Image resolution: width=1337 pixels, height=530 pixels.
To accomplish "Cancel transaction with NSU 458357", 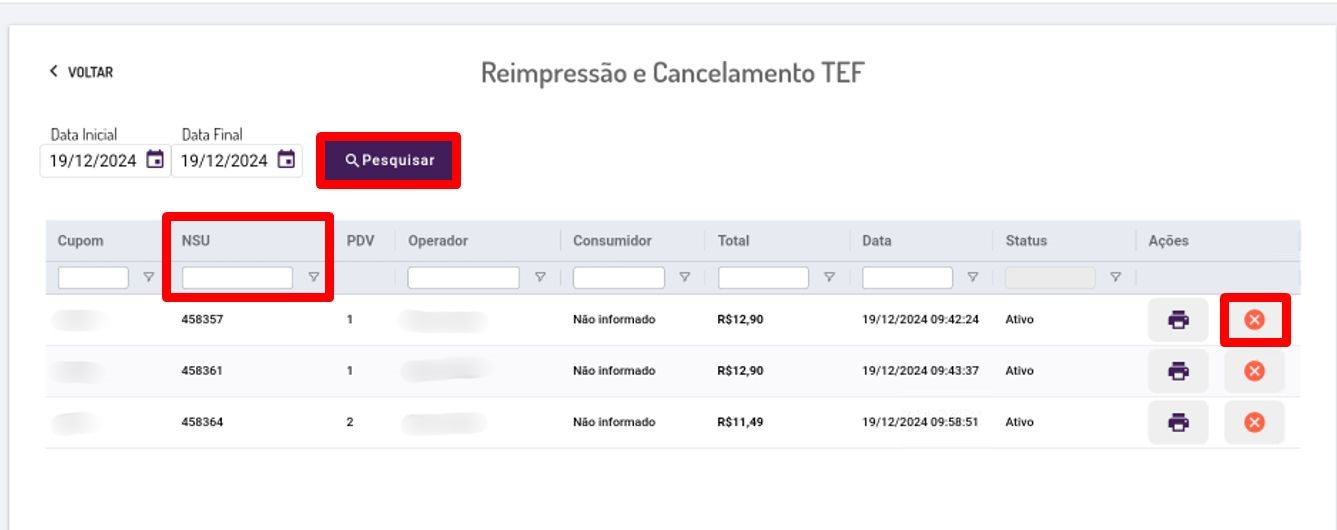I will pyautogui.click(x=1254, y=320).
